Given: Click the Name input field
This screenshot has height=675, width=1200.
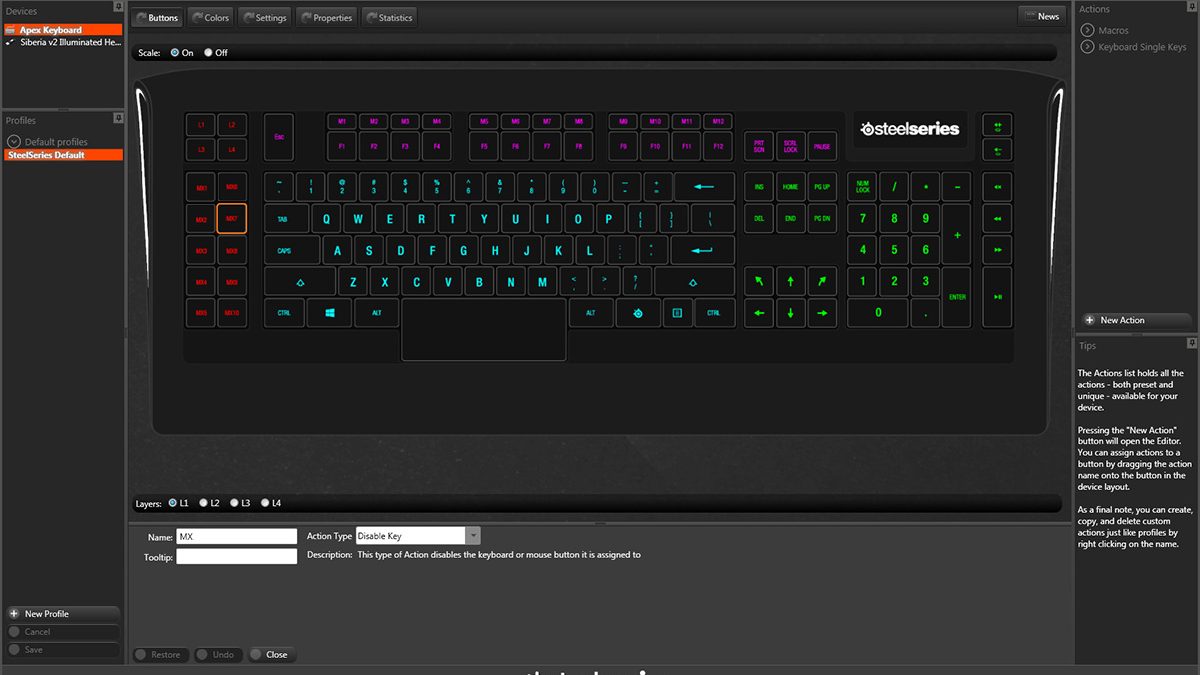Looking at the screenshot, I should 237,537.
